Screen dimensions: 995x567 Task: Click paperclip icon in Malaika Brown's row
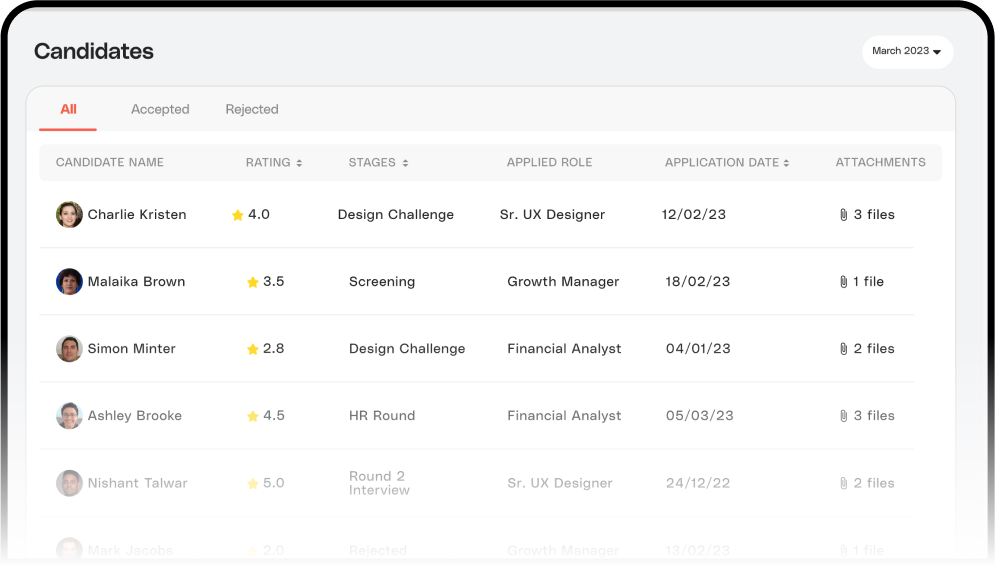coord(844,282)
